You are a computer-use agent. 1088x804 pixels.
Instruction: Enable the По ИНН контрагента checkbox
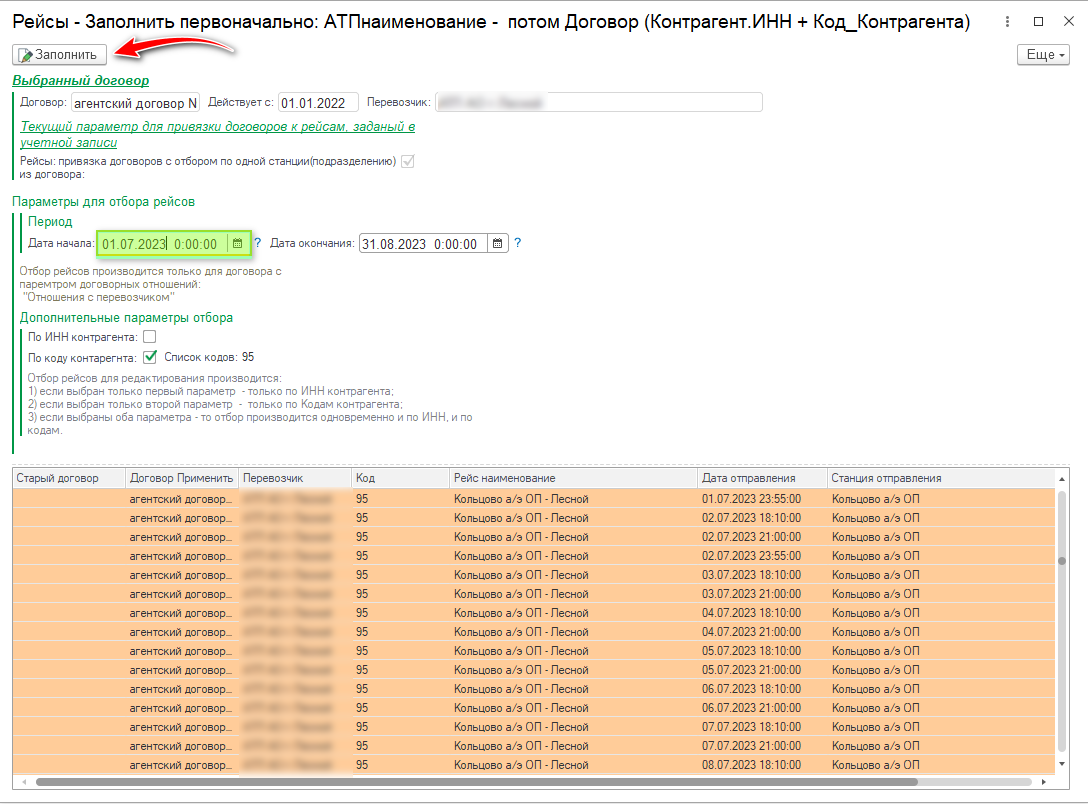pyautogui.click(x=150, y=337)
